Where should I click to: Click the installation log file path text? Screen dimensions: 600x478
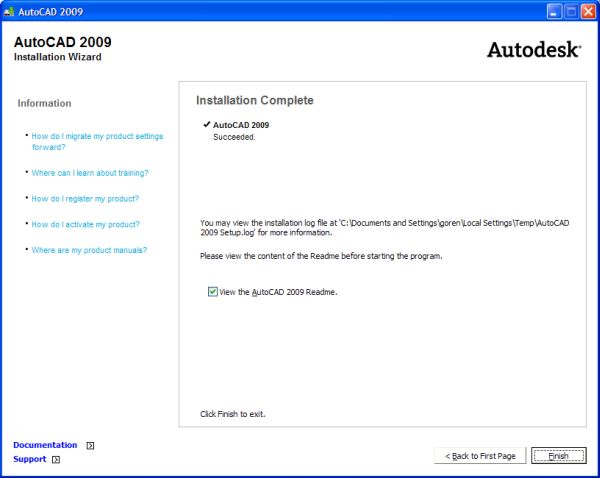385,227
